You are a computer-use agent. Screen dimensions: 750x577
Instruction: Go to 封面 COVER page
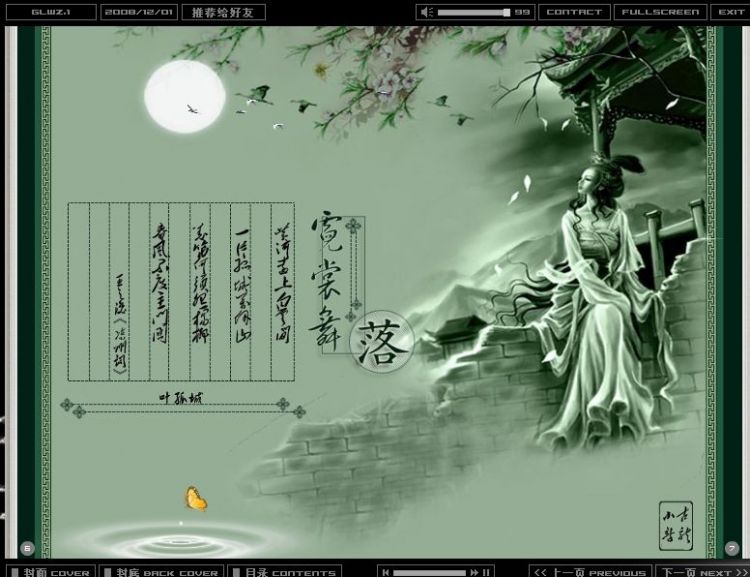(x=48, y=572)
